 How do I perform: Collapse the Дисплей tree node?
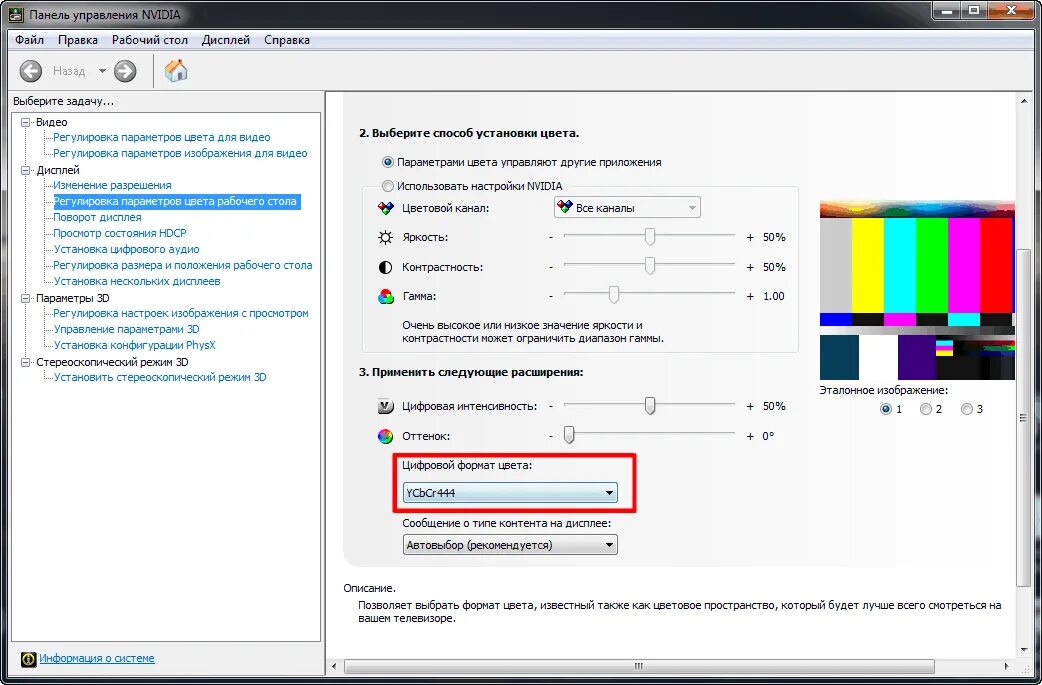pos(26,170)
